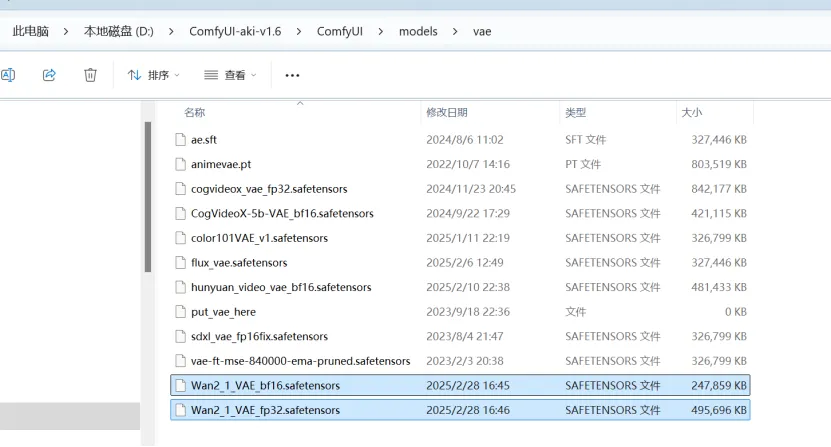This screenshot has height=447, width=831.
Task: Click file icon of color101VAE_v1.safetensors
Action: tap(181, 238)
